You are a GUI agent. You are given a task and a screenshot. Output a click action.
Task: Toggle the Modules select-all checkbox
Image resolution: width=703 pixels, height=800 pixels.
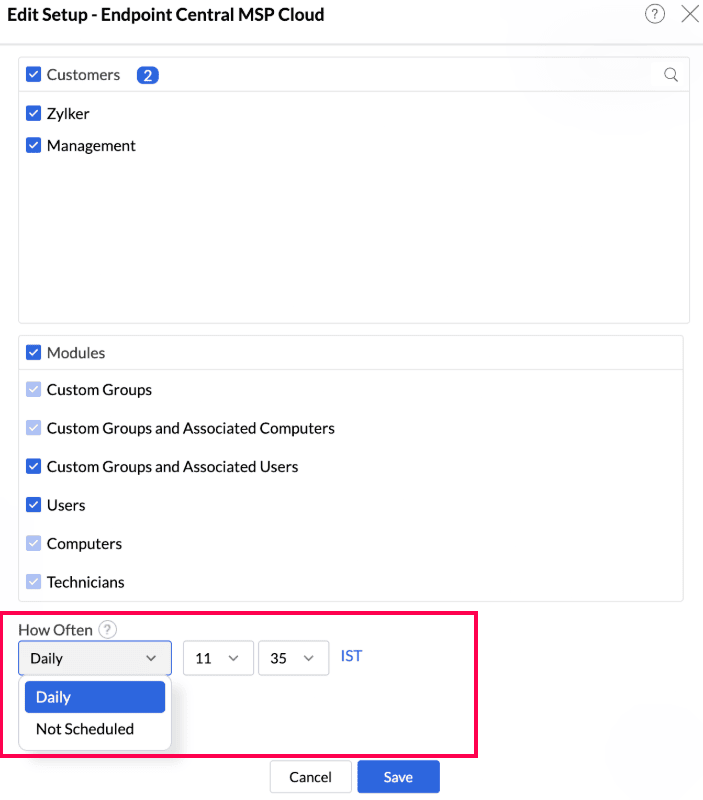(34, 353)
